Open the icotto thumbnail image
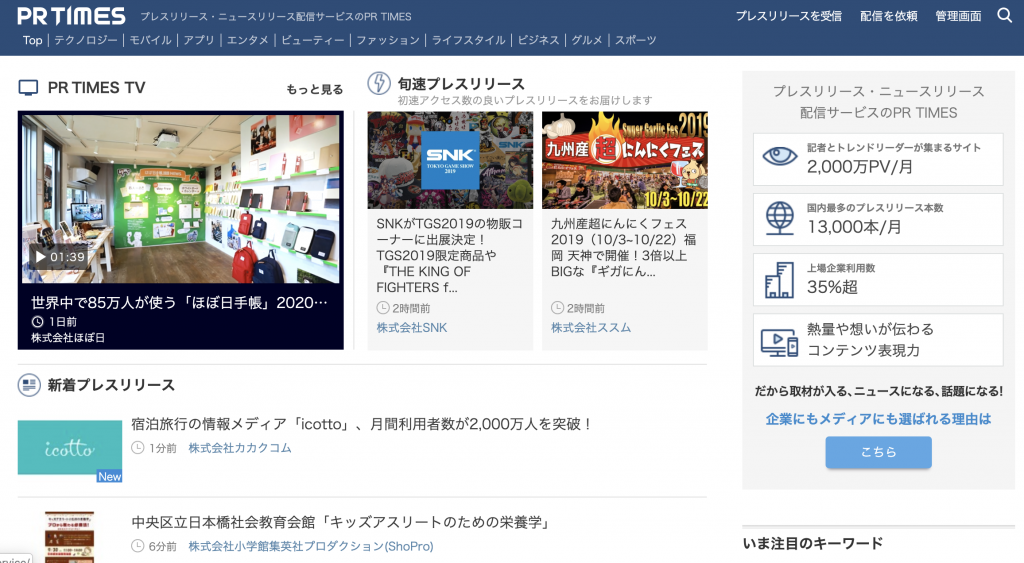 70,447
